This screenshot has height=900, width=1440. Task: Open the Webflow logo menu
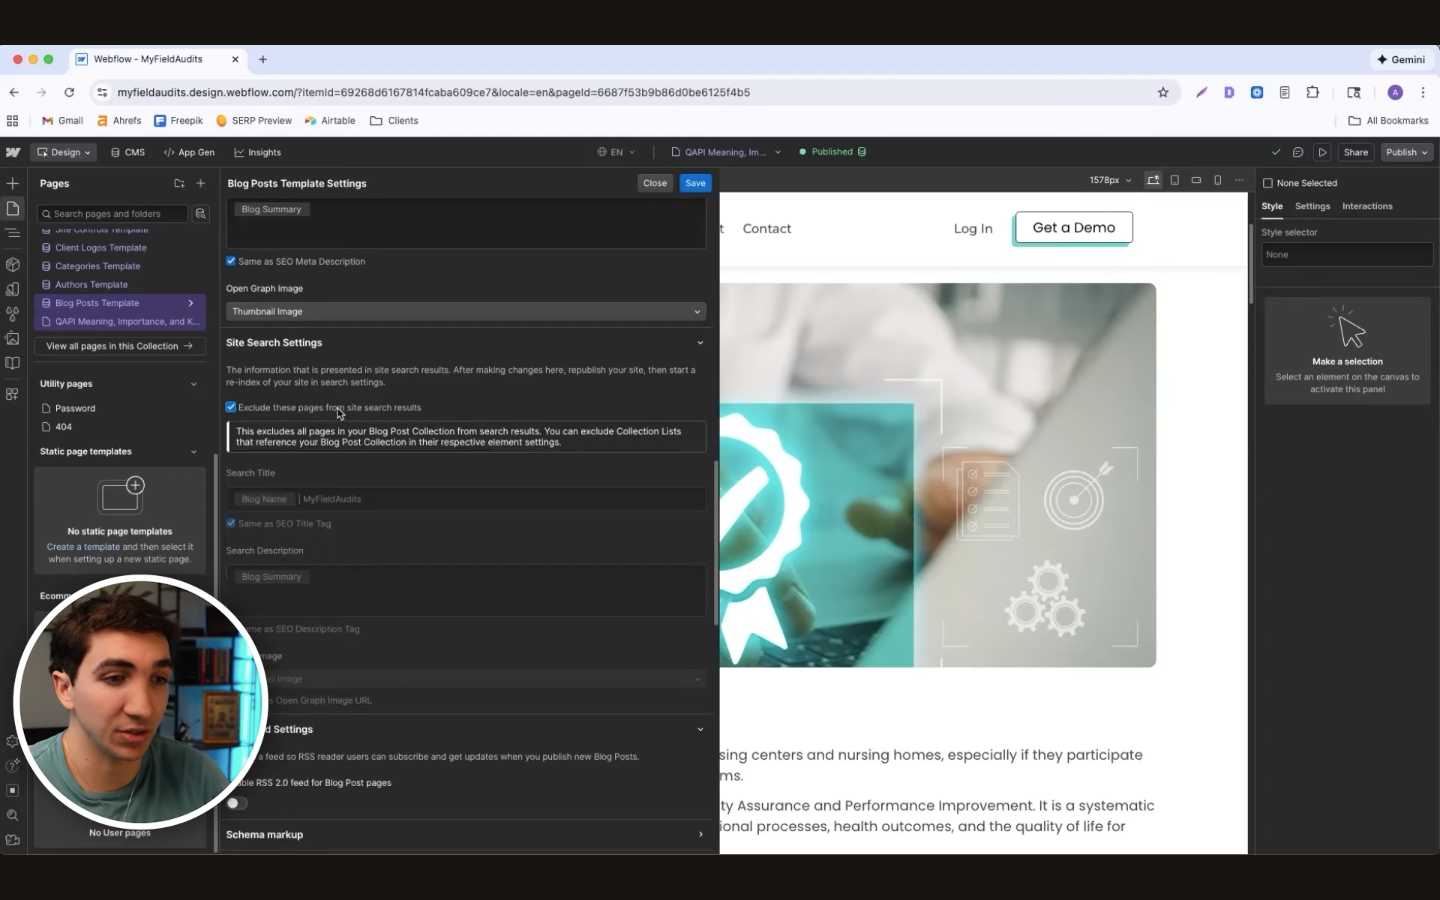(13, 152)
